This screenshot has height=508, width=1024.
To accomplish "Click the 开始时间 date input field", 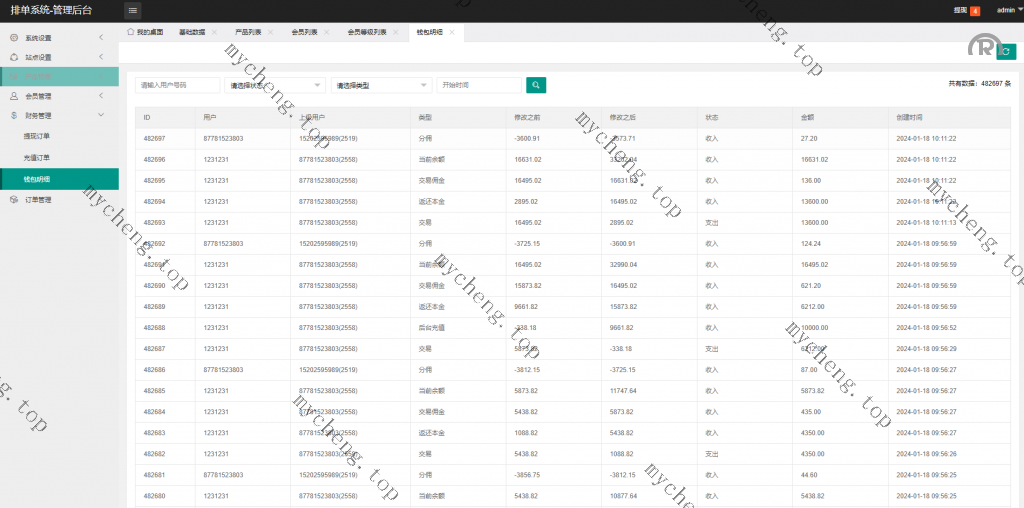I will pos(478,85).
